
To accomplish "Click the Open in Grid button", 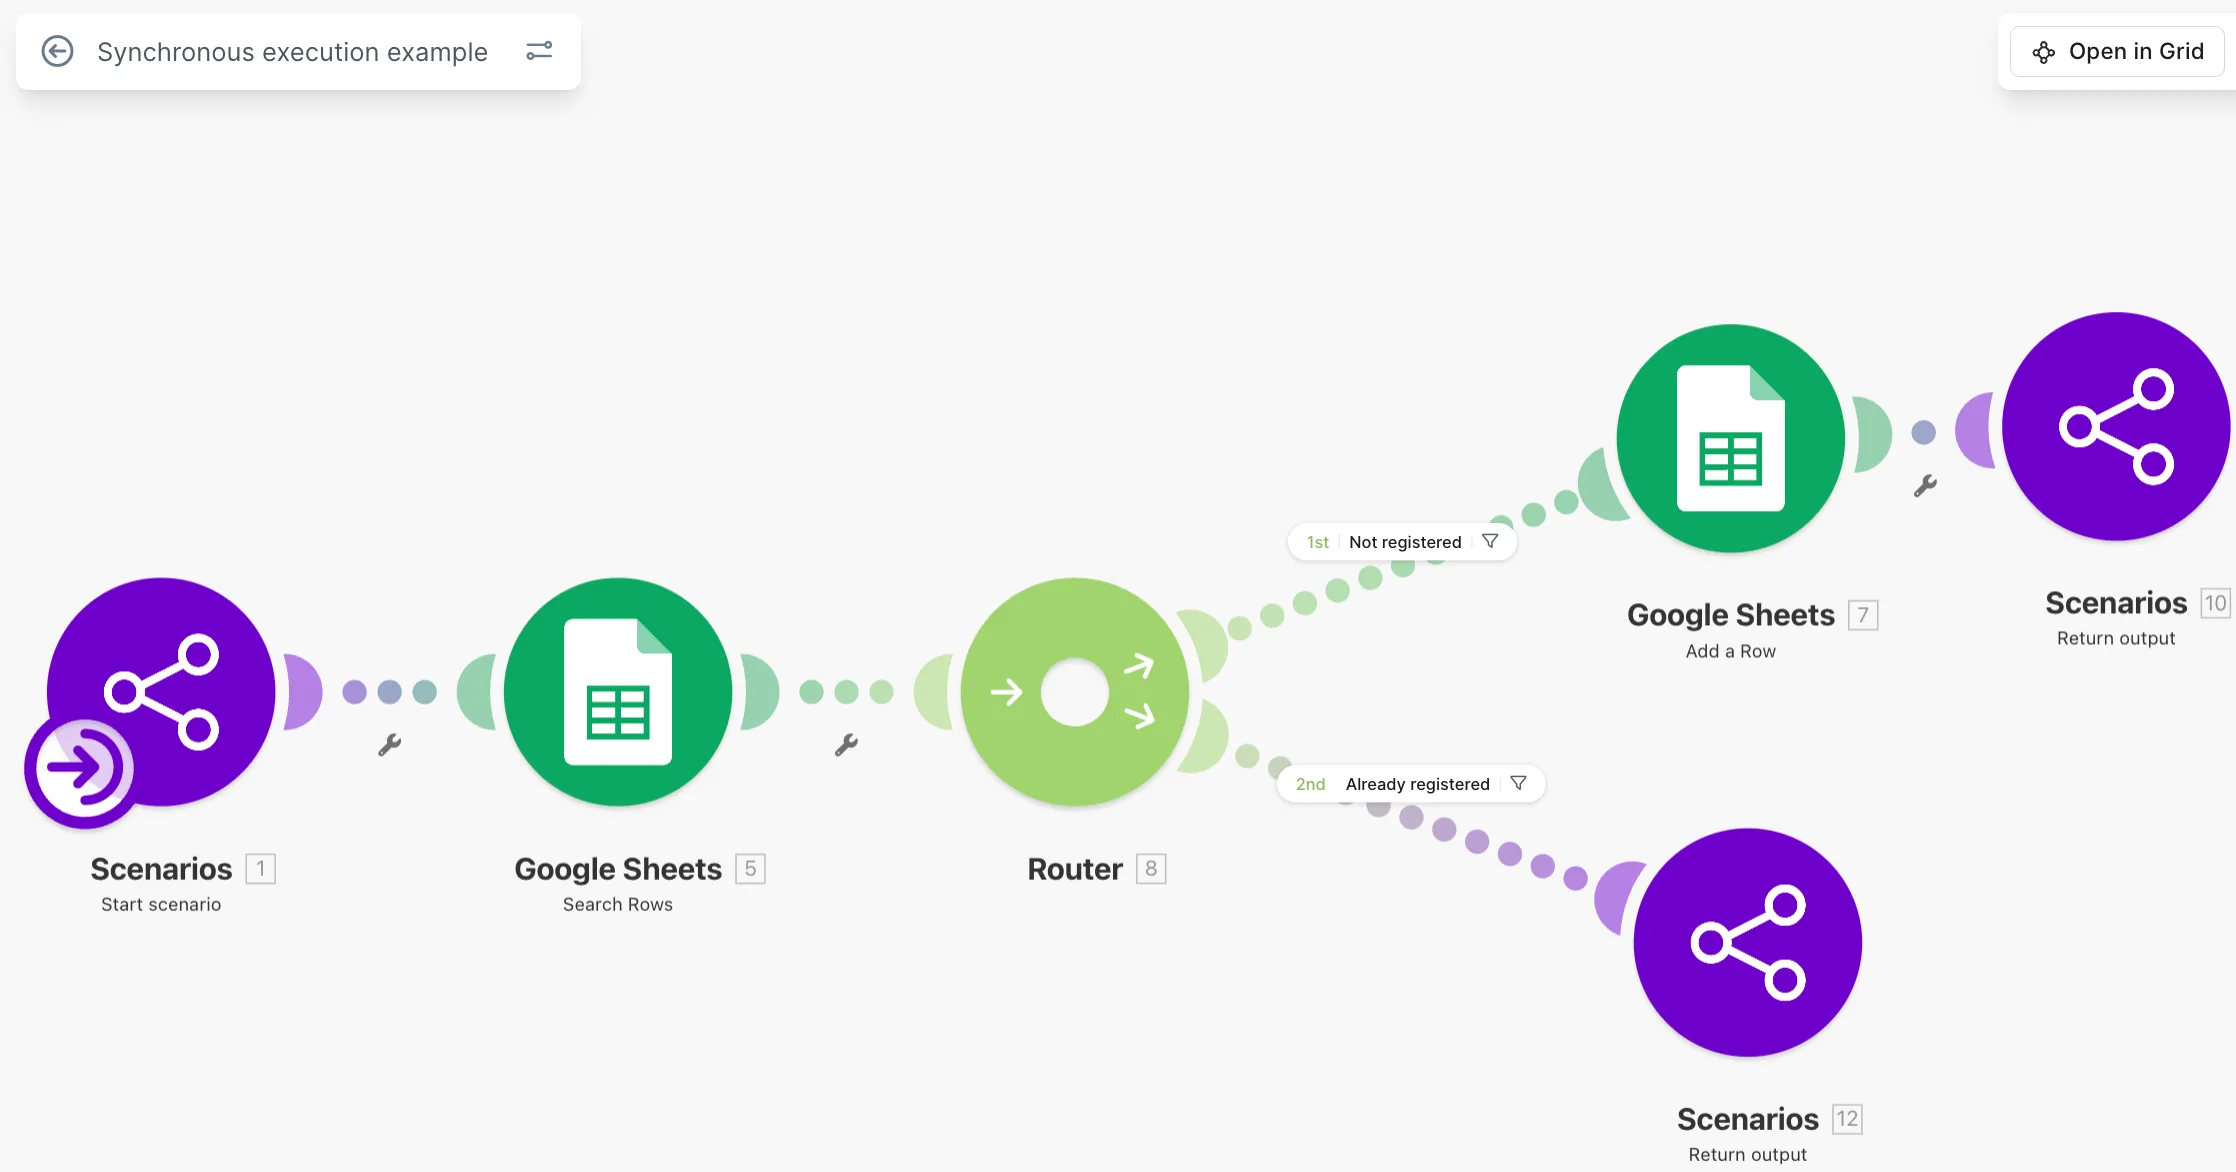I will pyautogui.click(x=2117, y=51).
